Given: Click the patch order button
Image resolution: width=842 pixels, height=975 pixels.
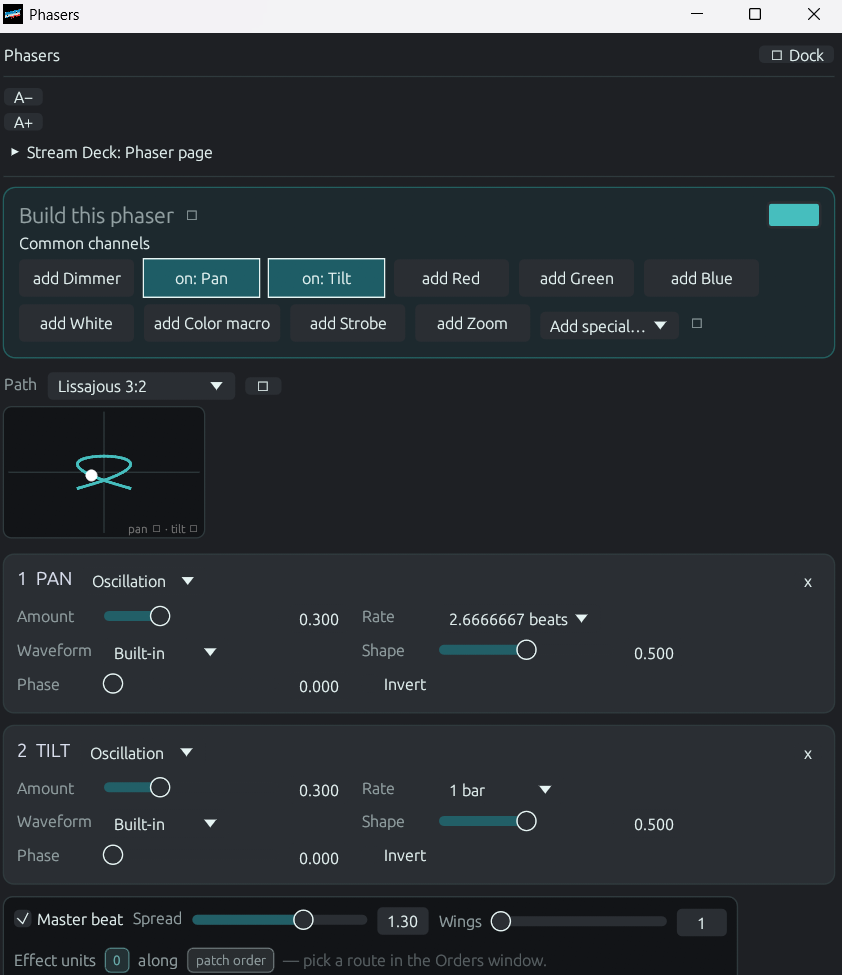Looking at the screenshot, I should (x=231, y=961).
